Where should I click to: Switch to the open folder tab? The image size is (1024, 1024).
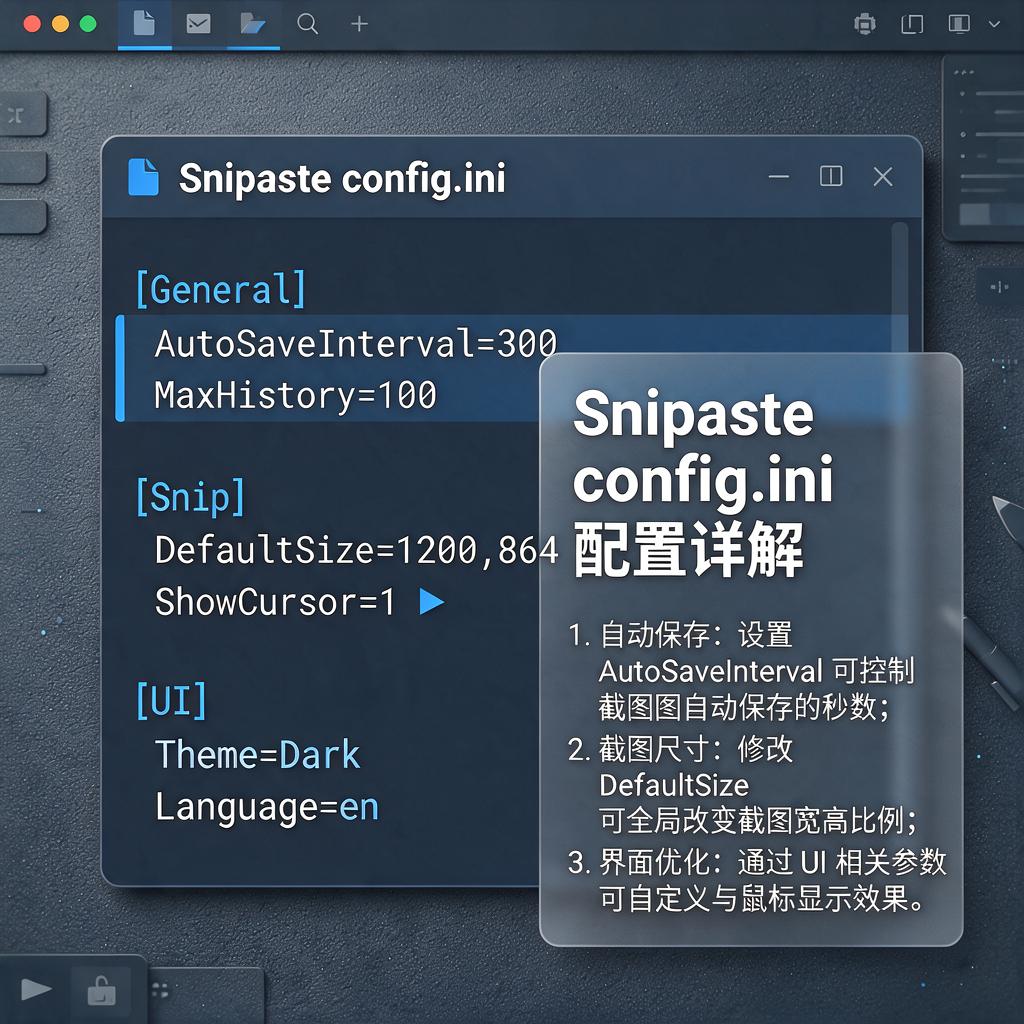[x=252, y=24]
